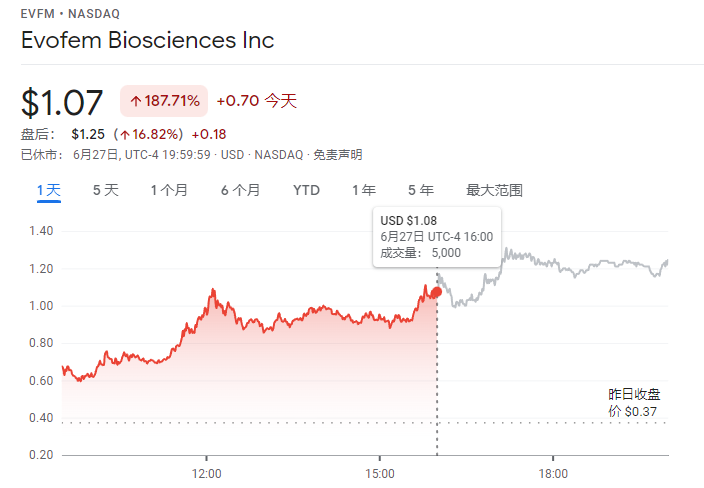Select the 1天 time range tab
704x488 pixels.
click(x=49, y=190)
